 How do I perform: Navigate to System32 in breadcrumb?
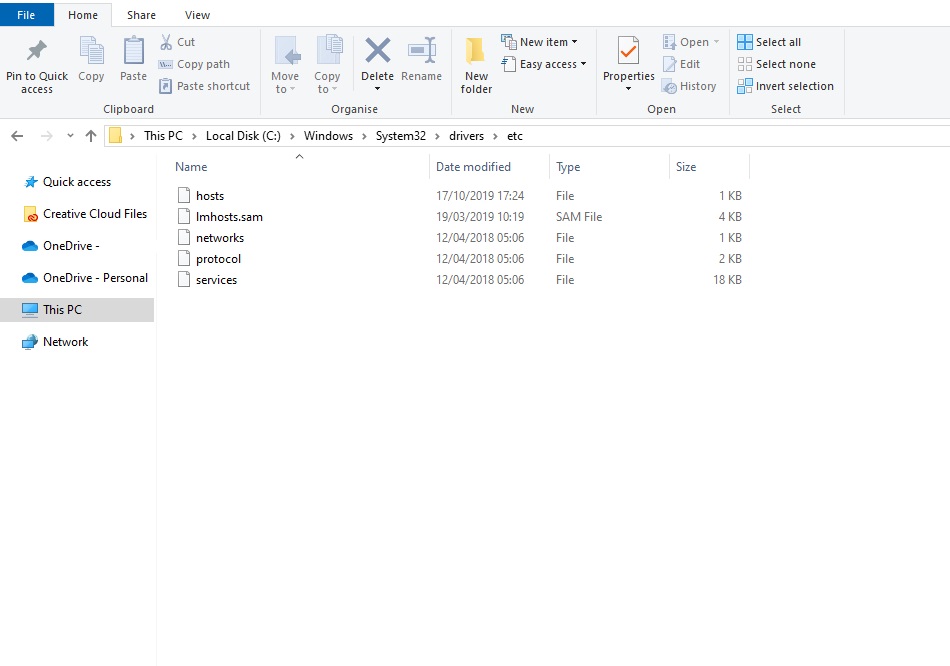click(x=400, y=136)
